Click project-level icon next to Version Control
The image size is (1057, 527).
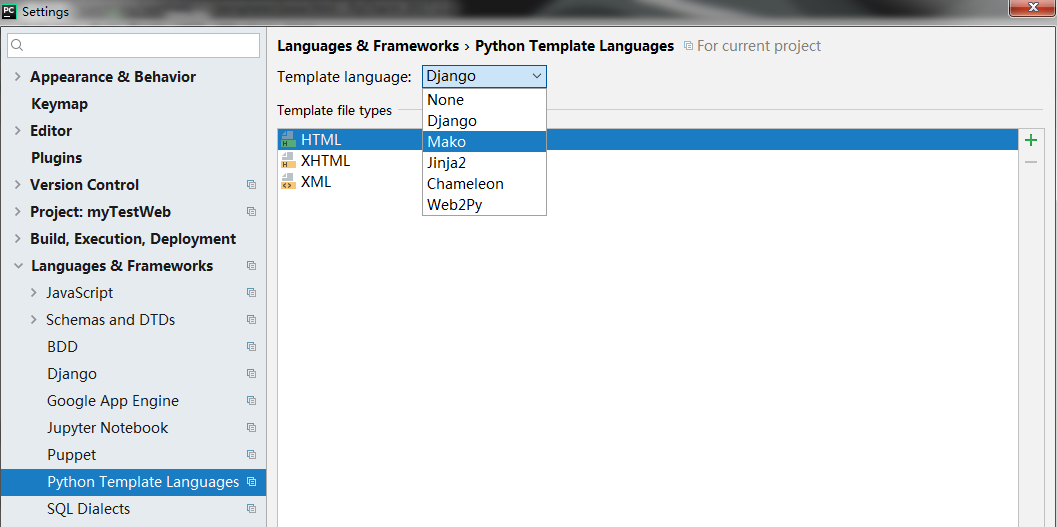click(x=251, y=185)
